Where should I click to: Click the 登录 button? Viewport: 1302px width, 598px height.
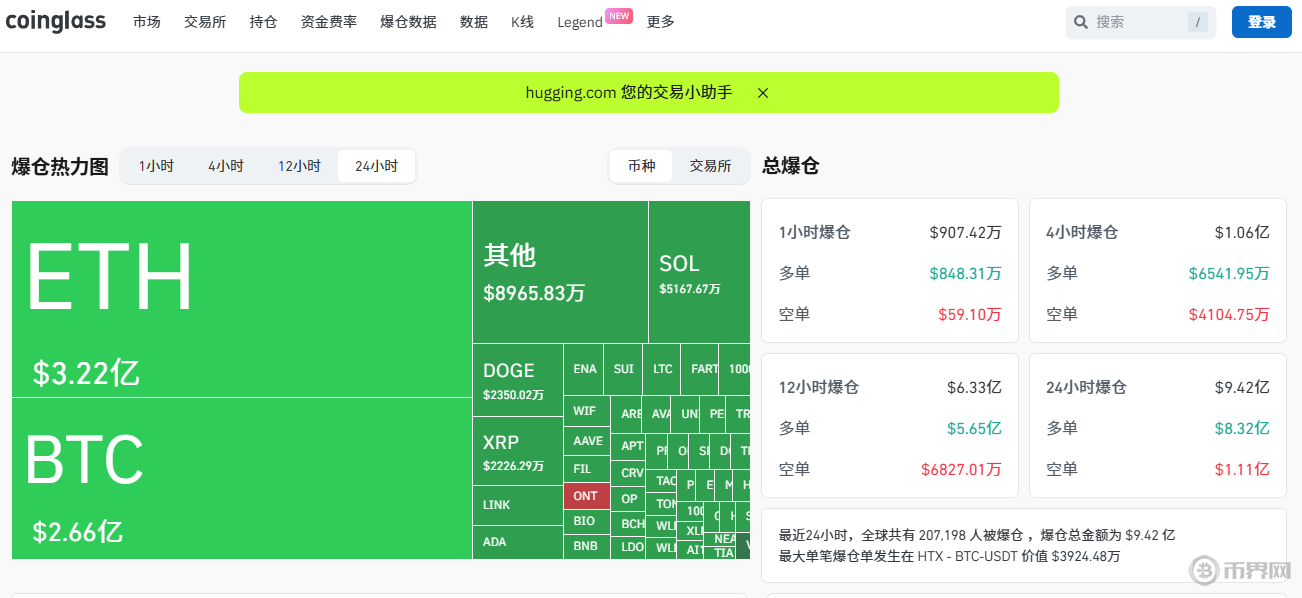point(1262,22)
